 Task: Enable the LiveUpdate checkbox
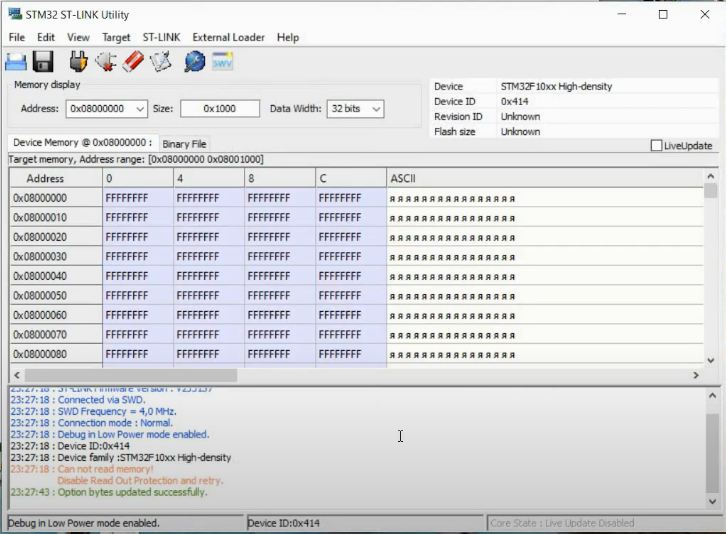[x=656, y=146]
